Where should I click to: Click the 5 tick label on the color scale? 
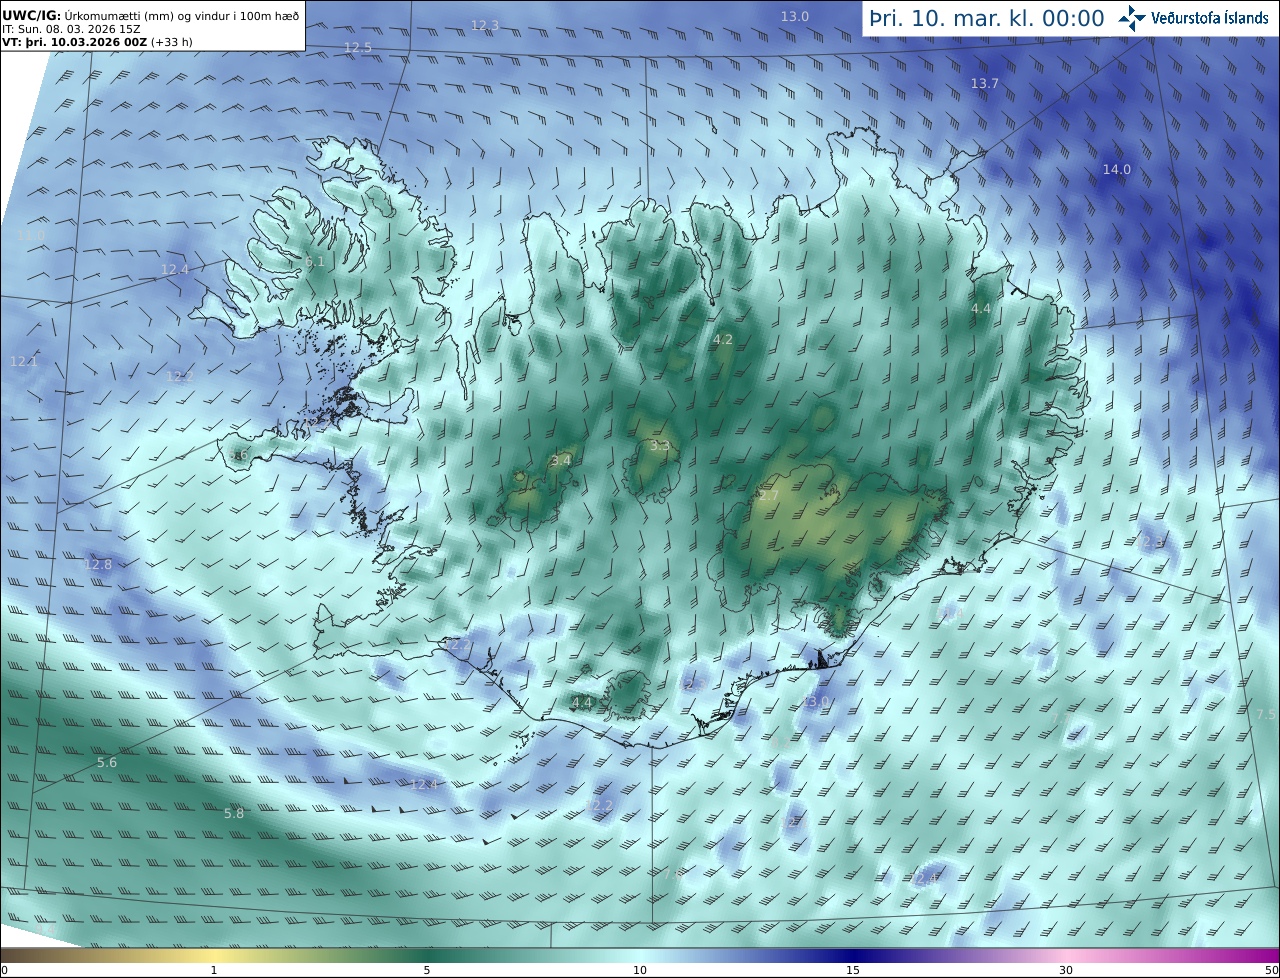point(427,970)
